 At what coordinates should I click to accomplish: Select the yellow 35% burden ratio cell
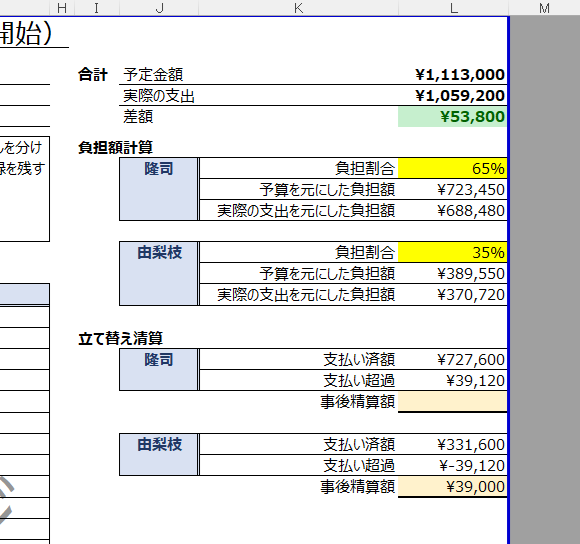click(x=452, y=253)
